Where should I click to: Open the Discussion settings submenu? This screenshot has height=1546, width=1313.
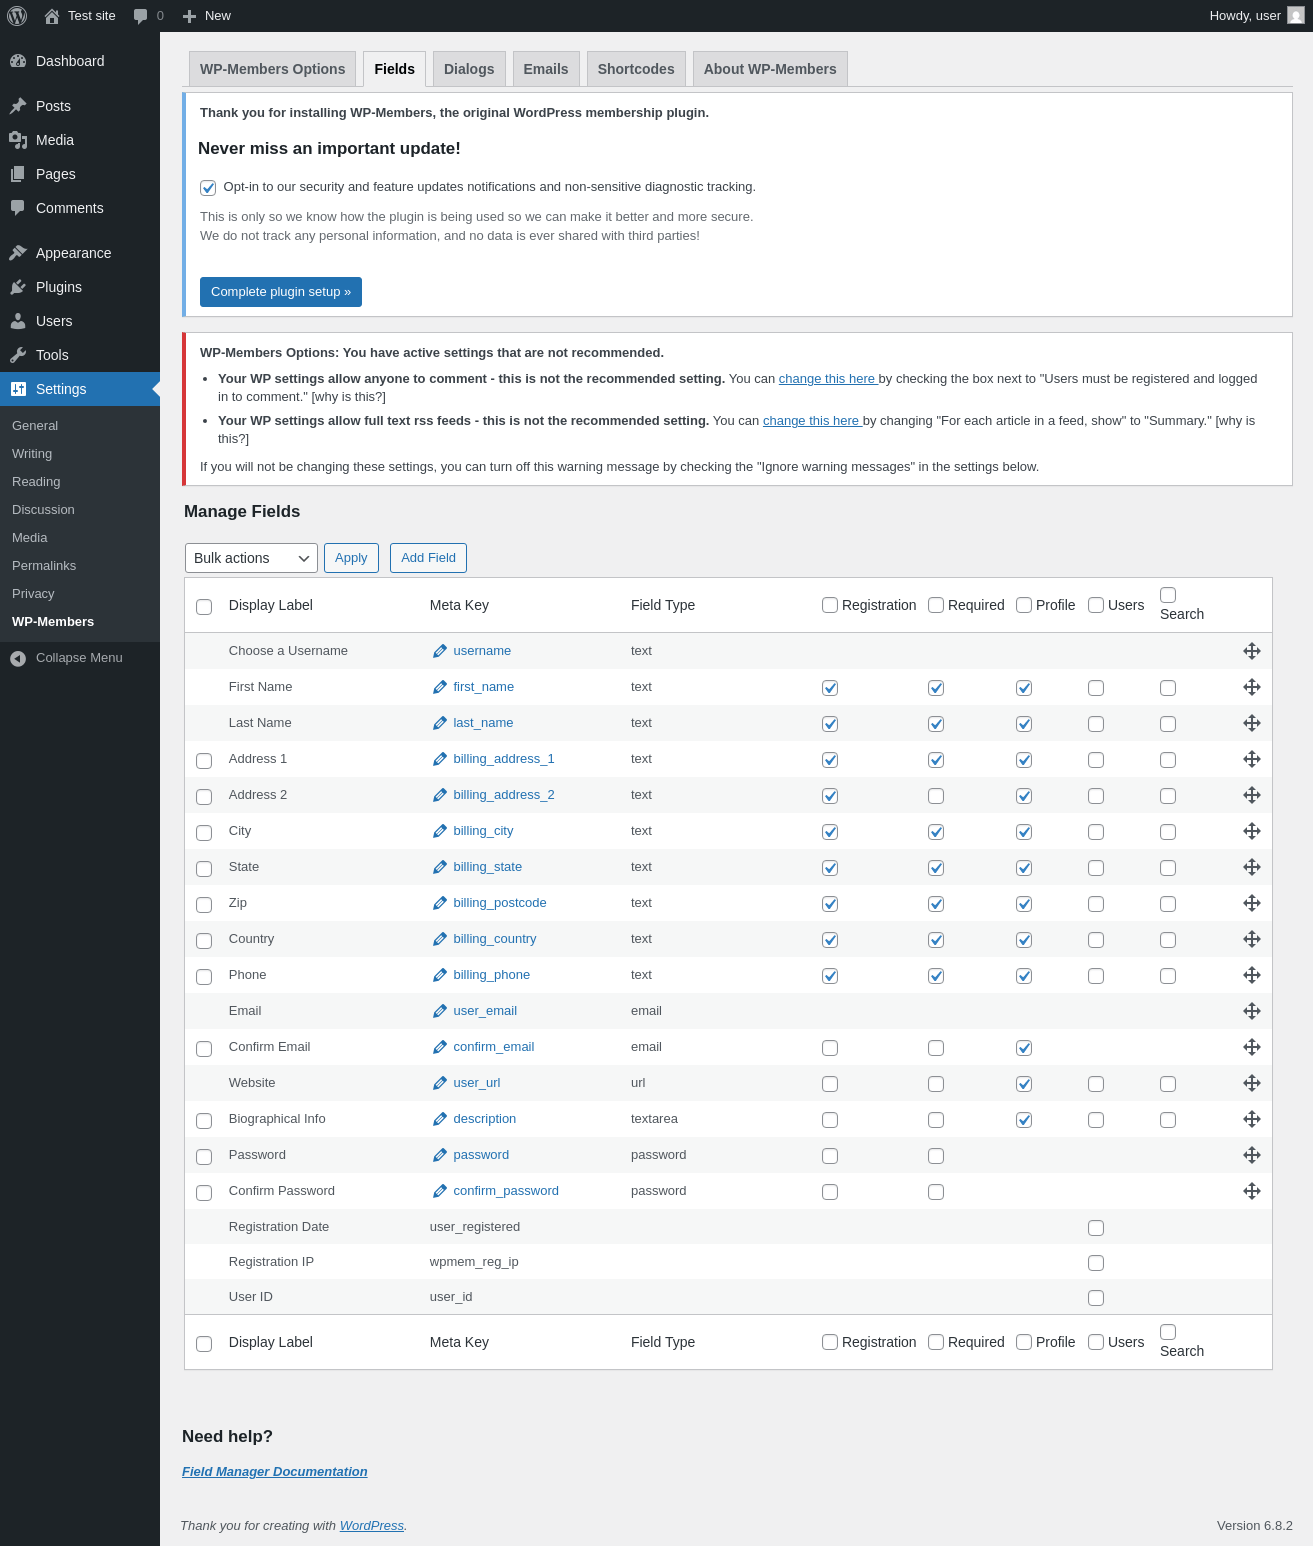43,510
